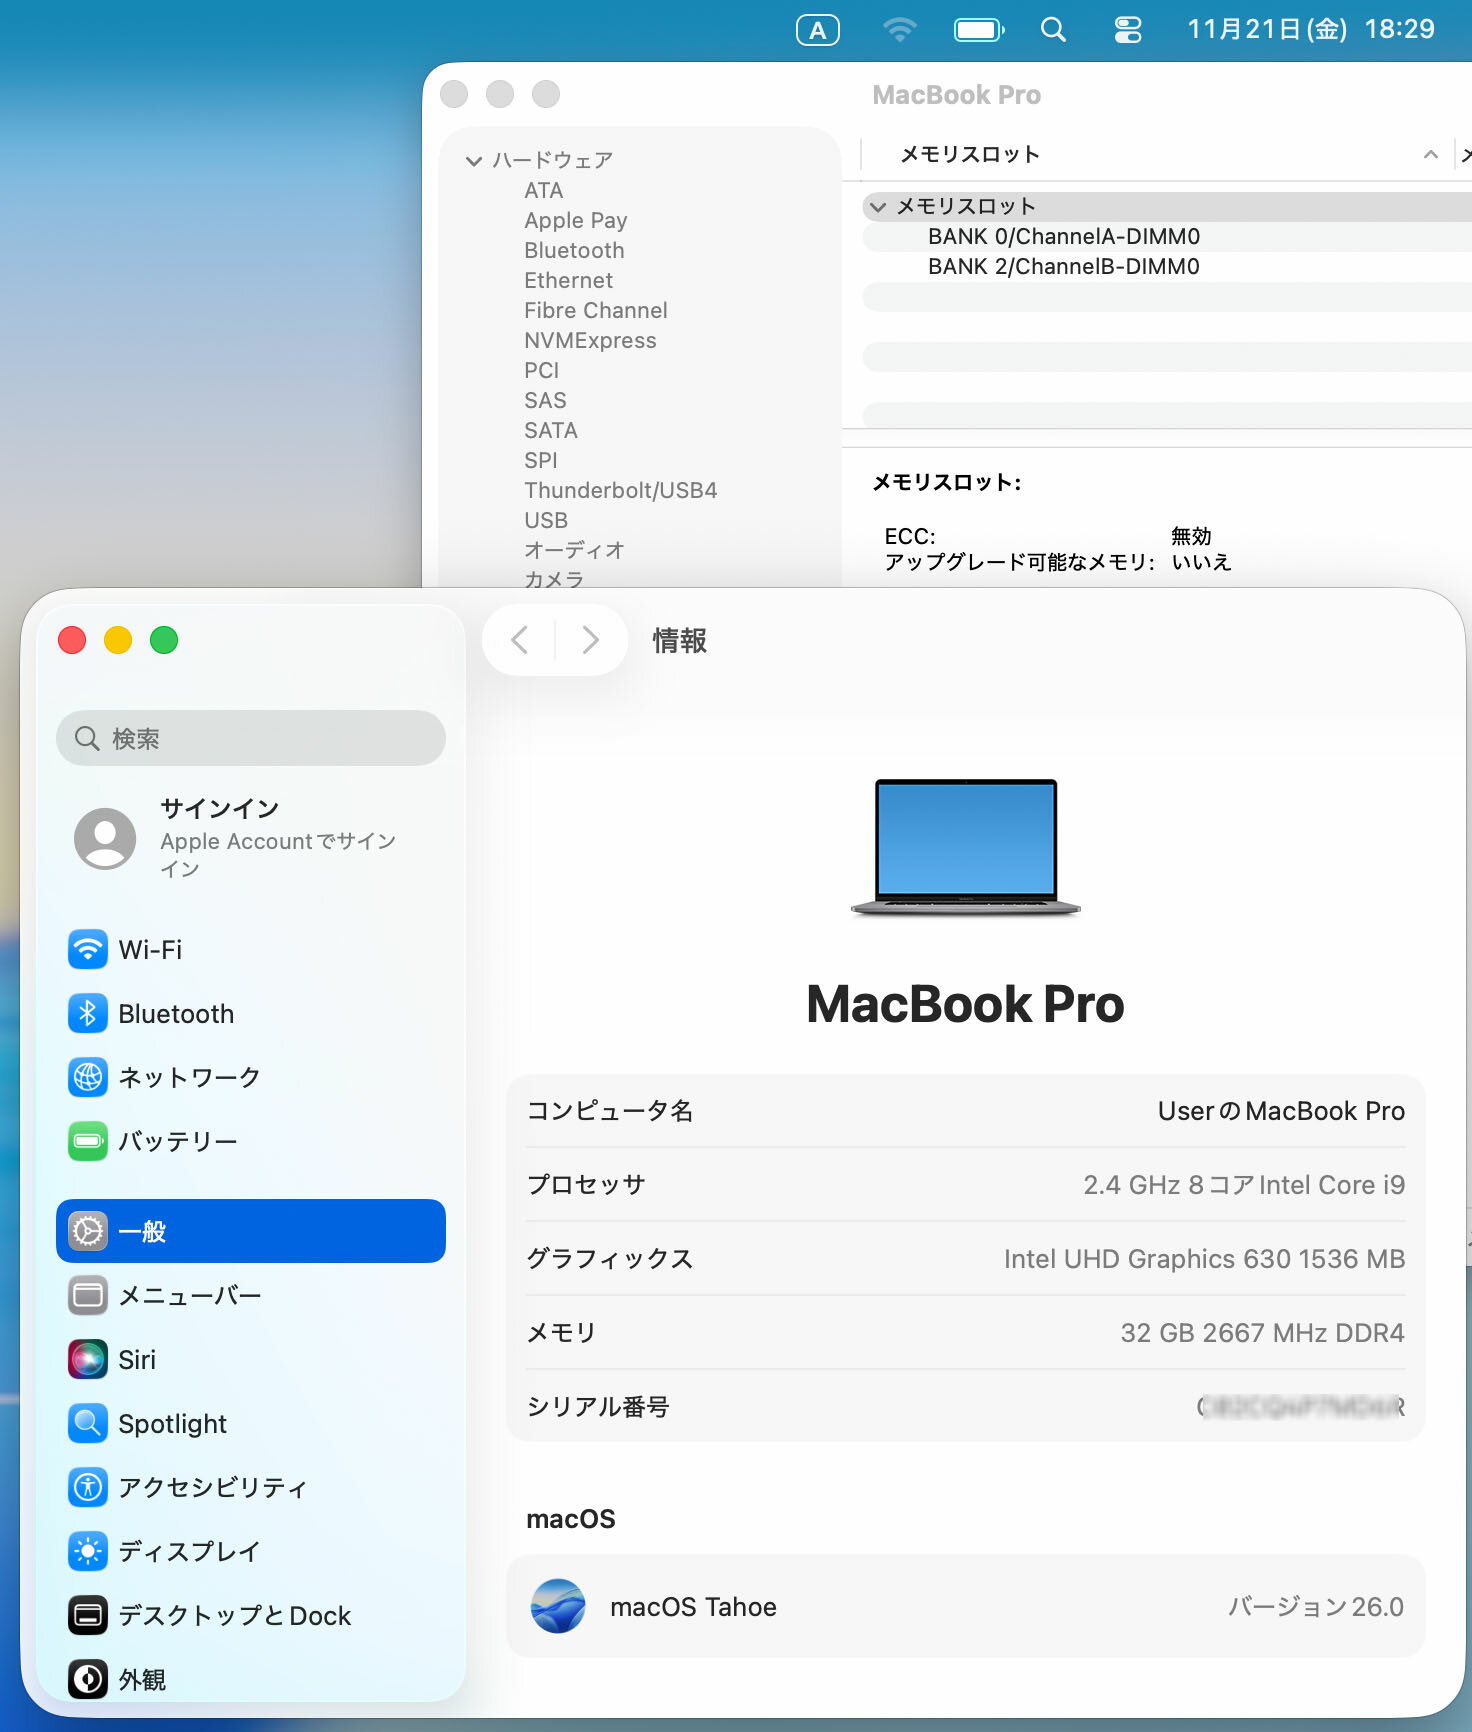Select 一般 in the sidebar
Image resolution: width=1472 pixels, height=1732 pixels.
250,1231
